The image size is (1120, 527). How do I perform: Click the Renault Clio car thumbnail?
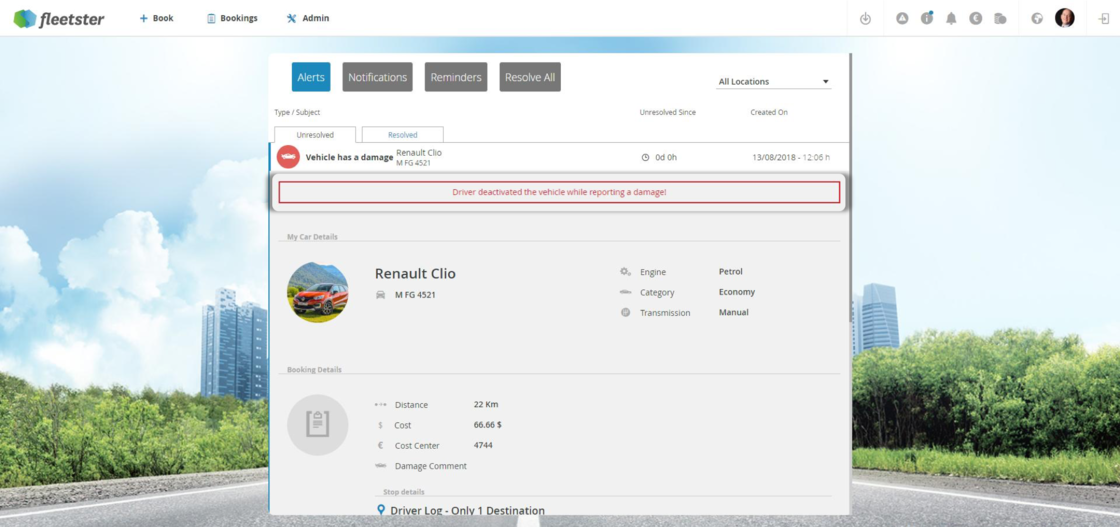318,292
